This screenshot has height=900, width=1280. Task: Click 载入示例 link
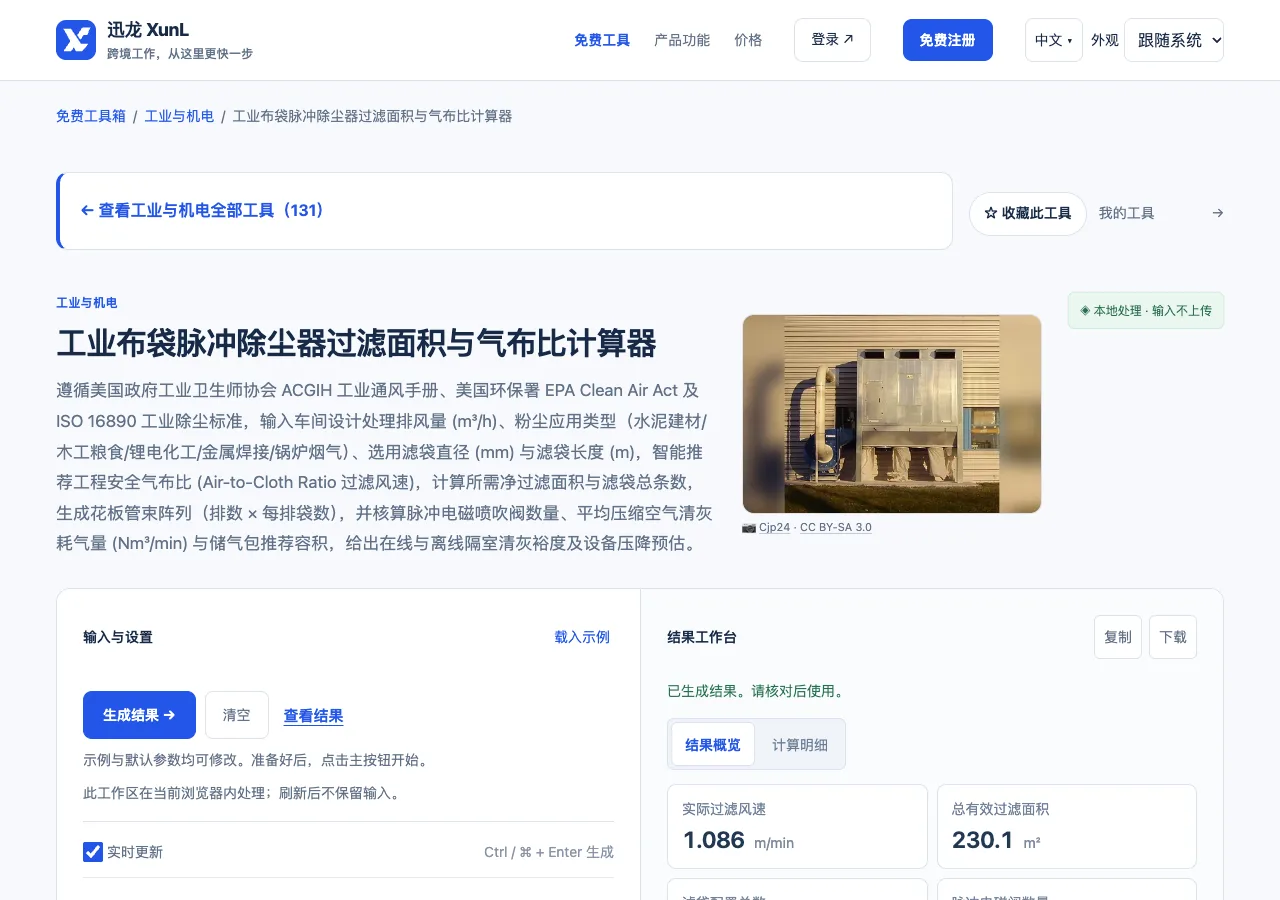point(582,637)
